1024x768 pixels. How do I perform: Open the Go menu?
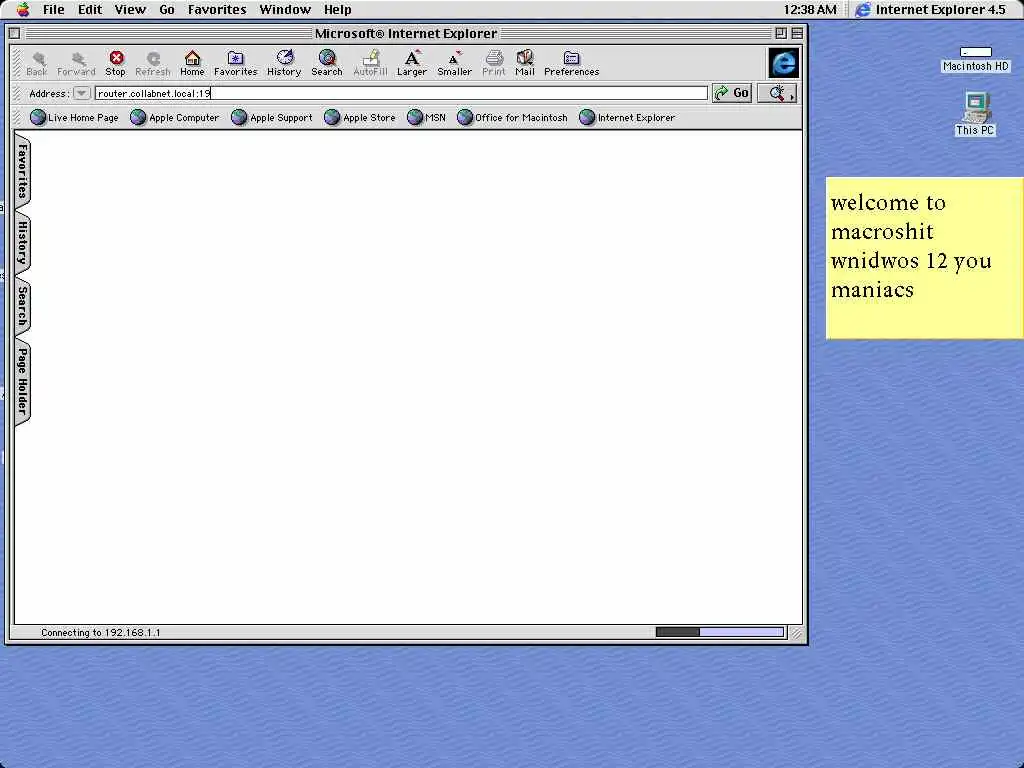click(x=167, y=9)
